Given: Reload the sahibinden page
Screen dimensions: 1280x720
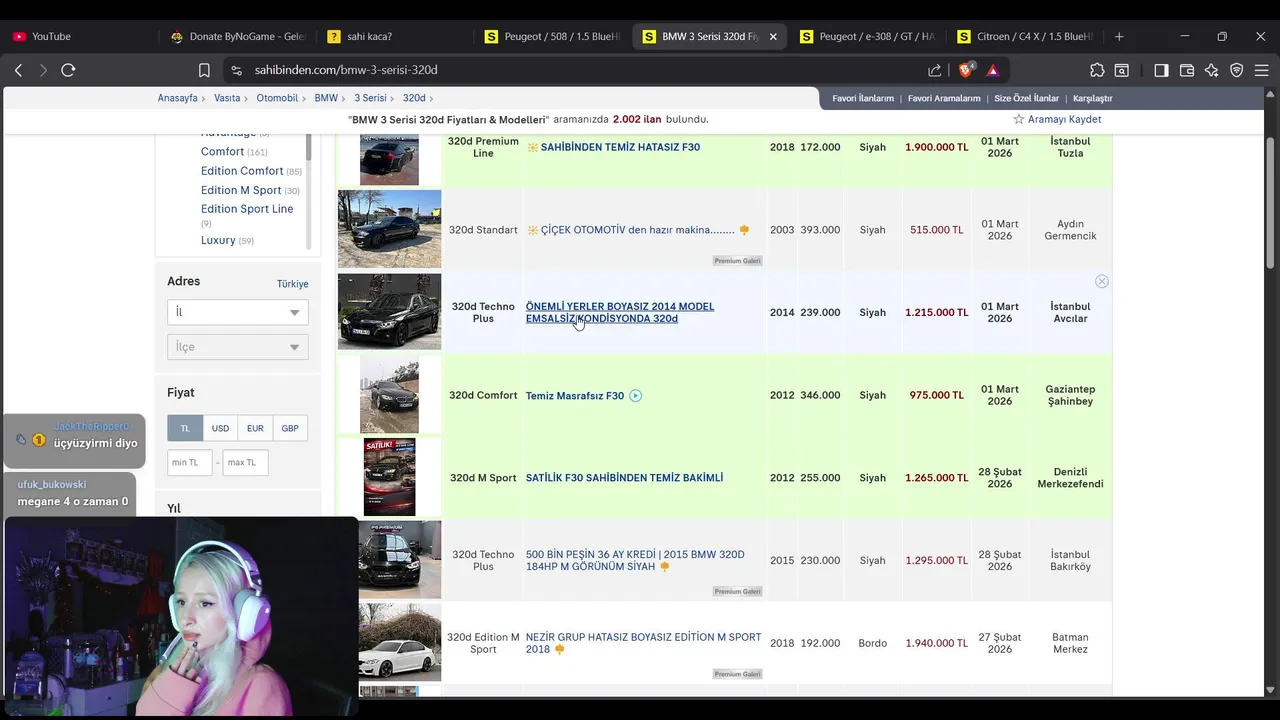Looking at the screenshot, I should [x=68, y=70].
